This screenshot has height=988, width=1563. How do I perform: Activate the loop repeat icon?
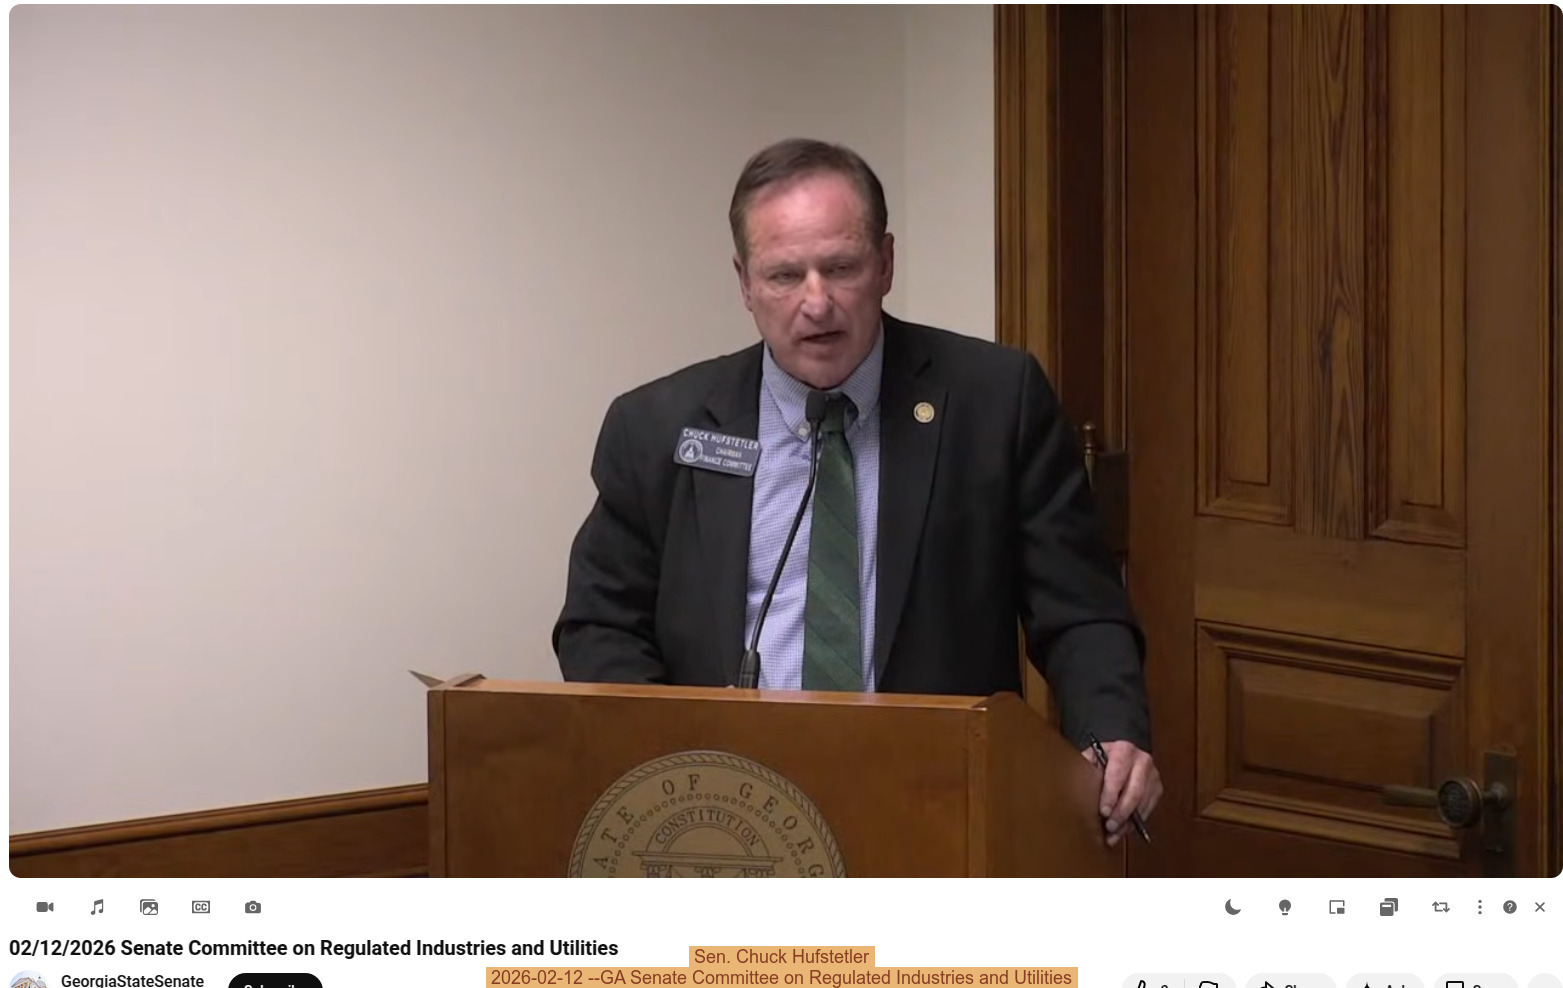point(1440,906)
